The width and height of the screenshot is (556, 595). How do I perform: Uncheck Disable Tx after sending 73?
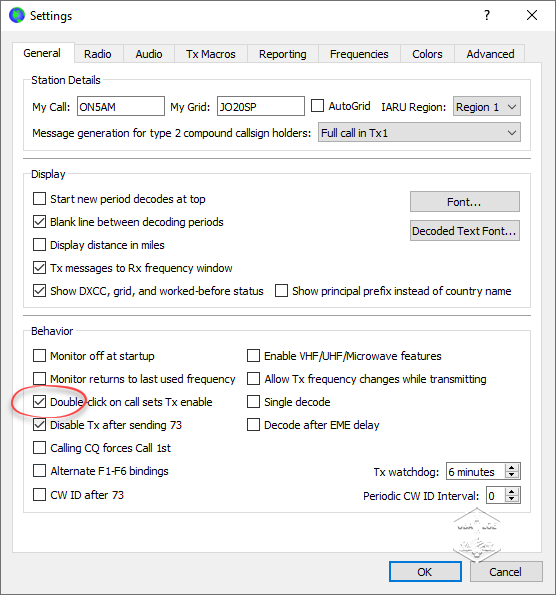point(39,425)
